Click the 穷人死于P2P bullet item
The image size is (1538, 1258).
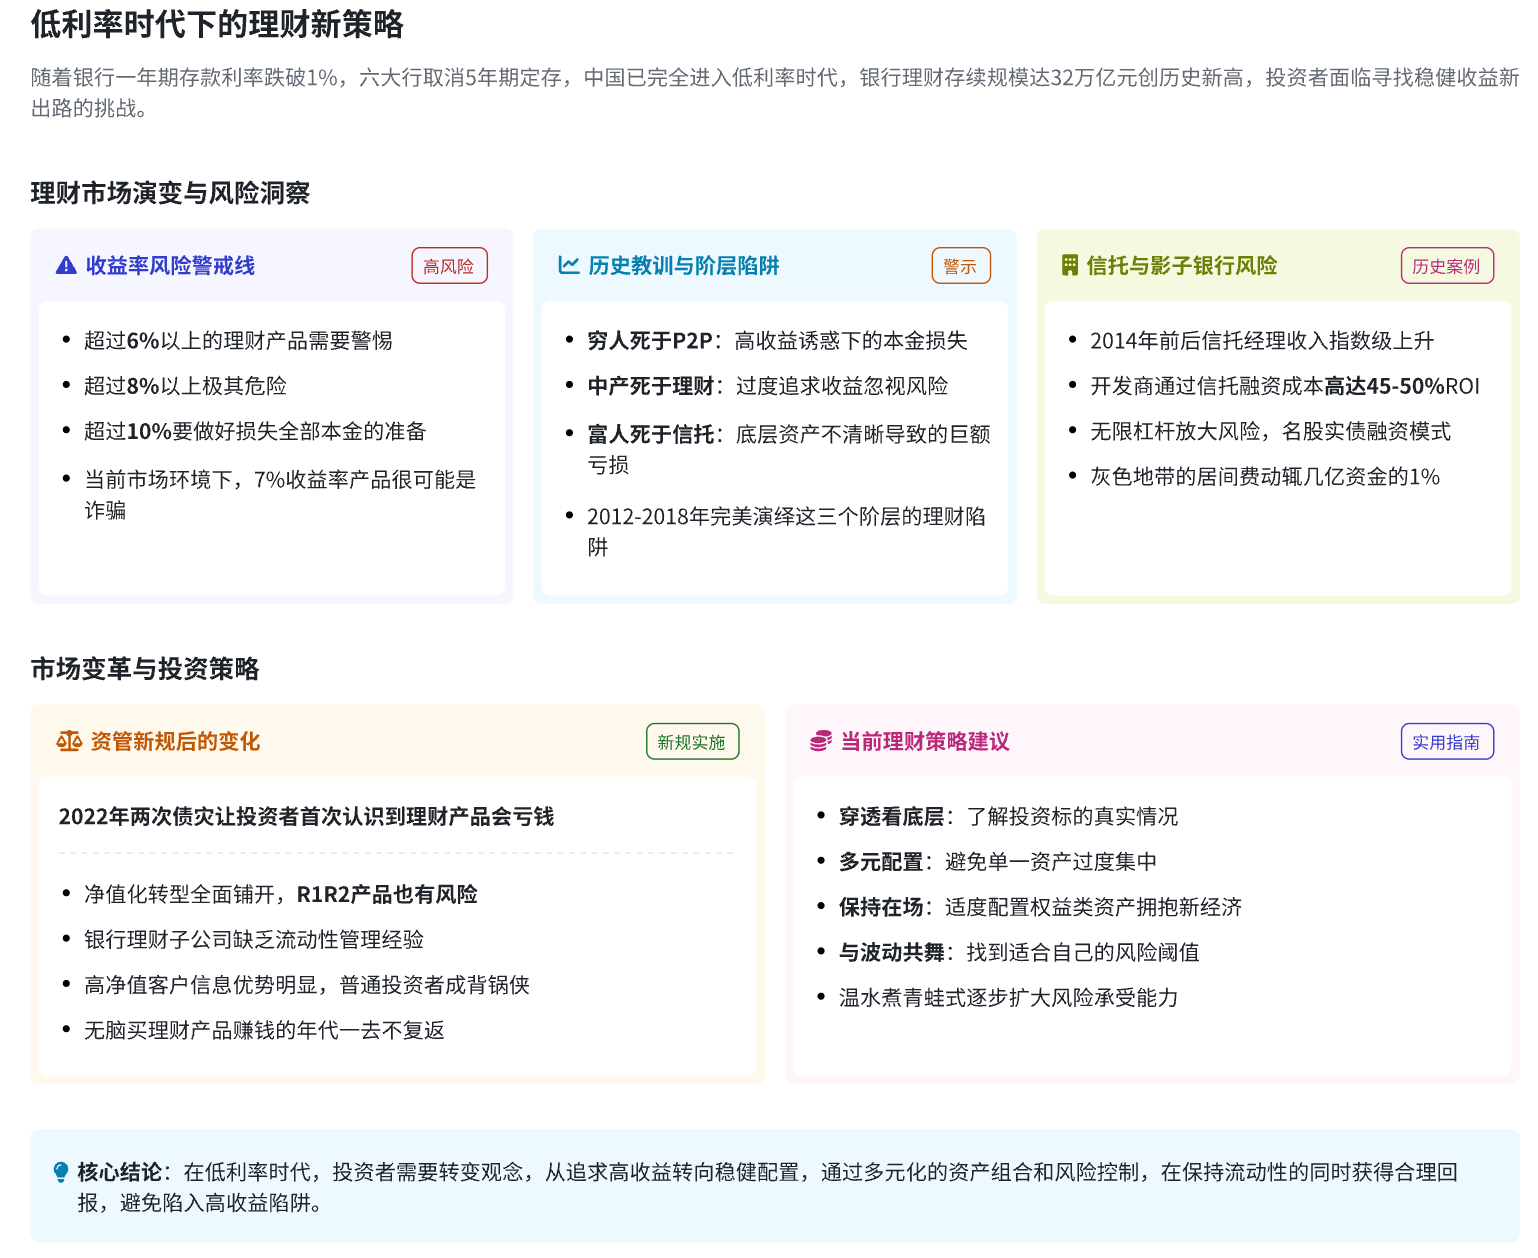tap(777, 341)
